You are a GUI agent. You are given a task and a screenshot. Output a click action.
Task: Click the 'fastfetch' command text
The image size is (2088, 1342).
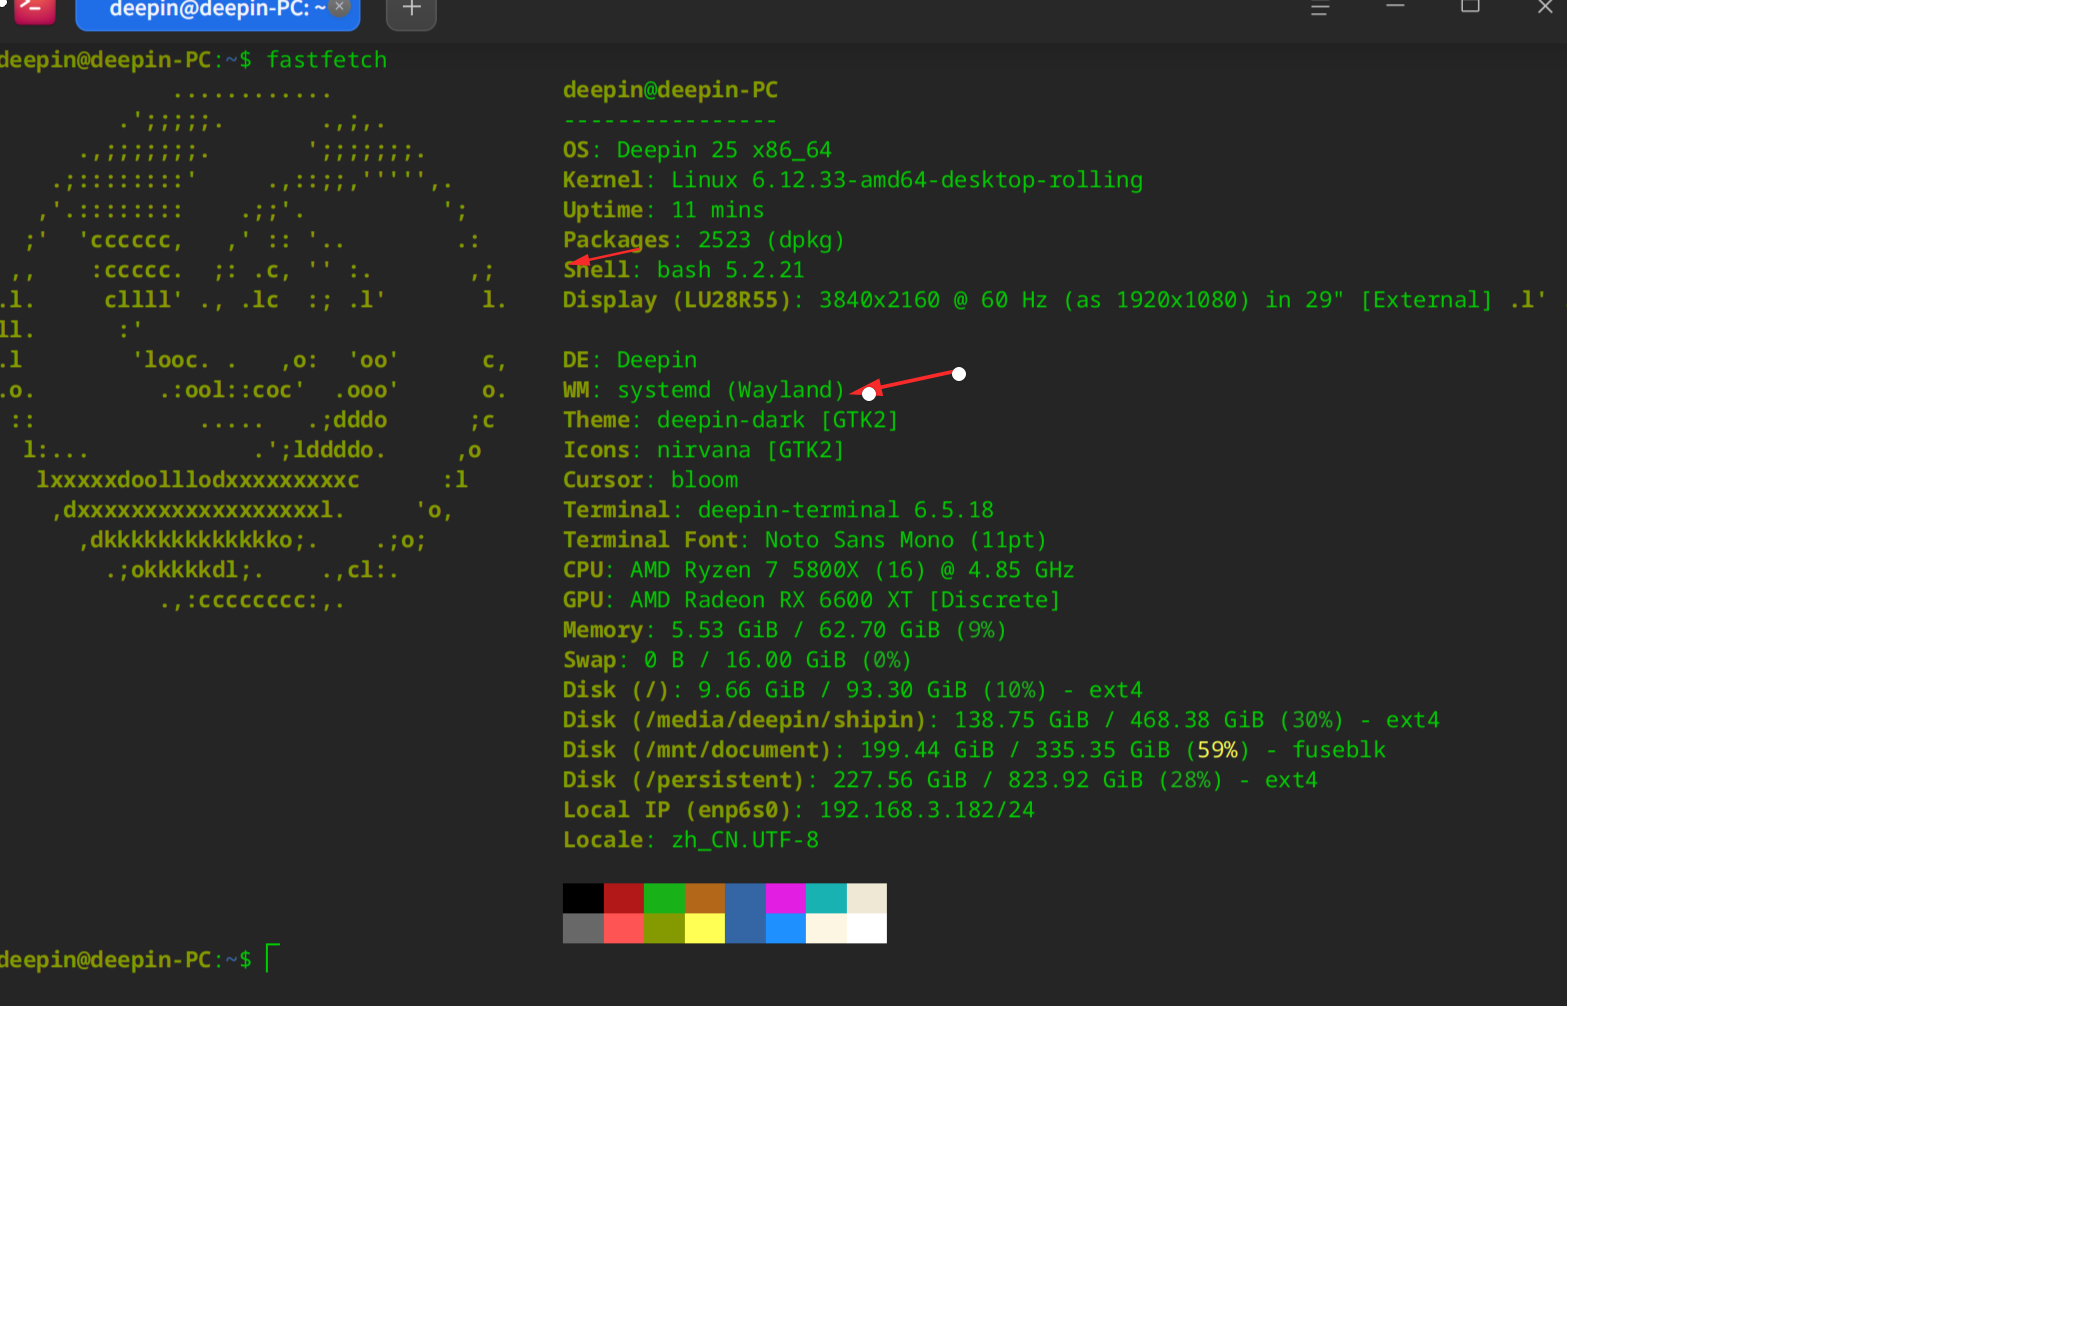point(327,60)
